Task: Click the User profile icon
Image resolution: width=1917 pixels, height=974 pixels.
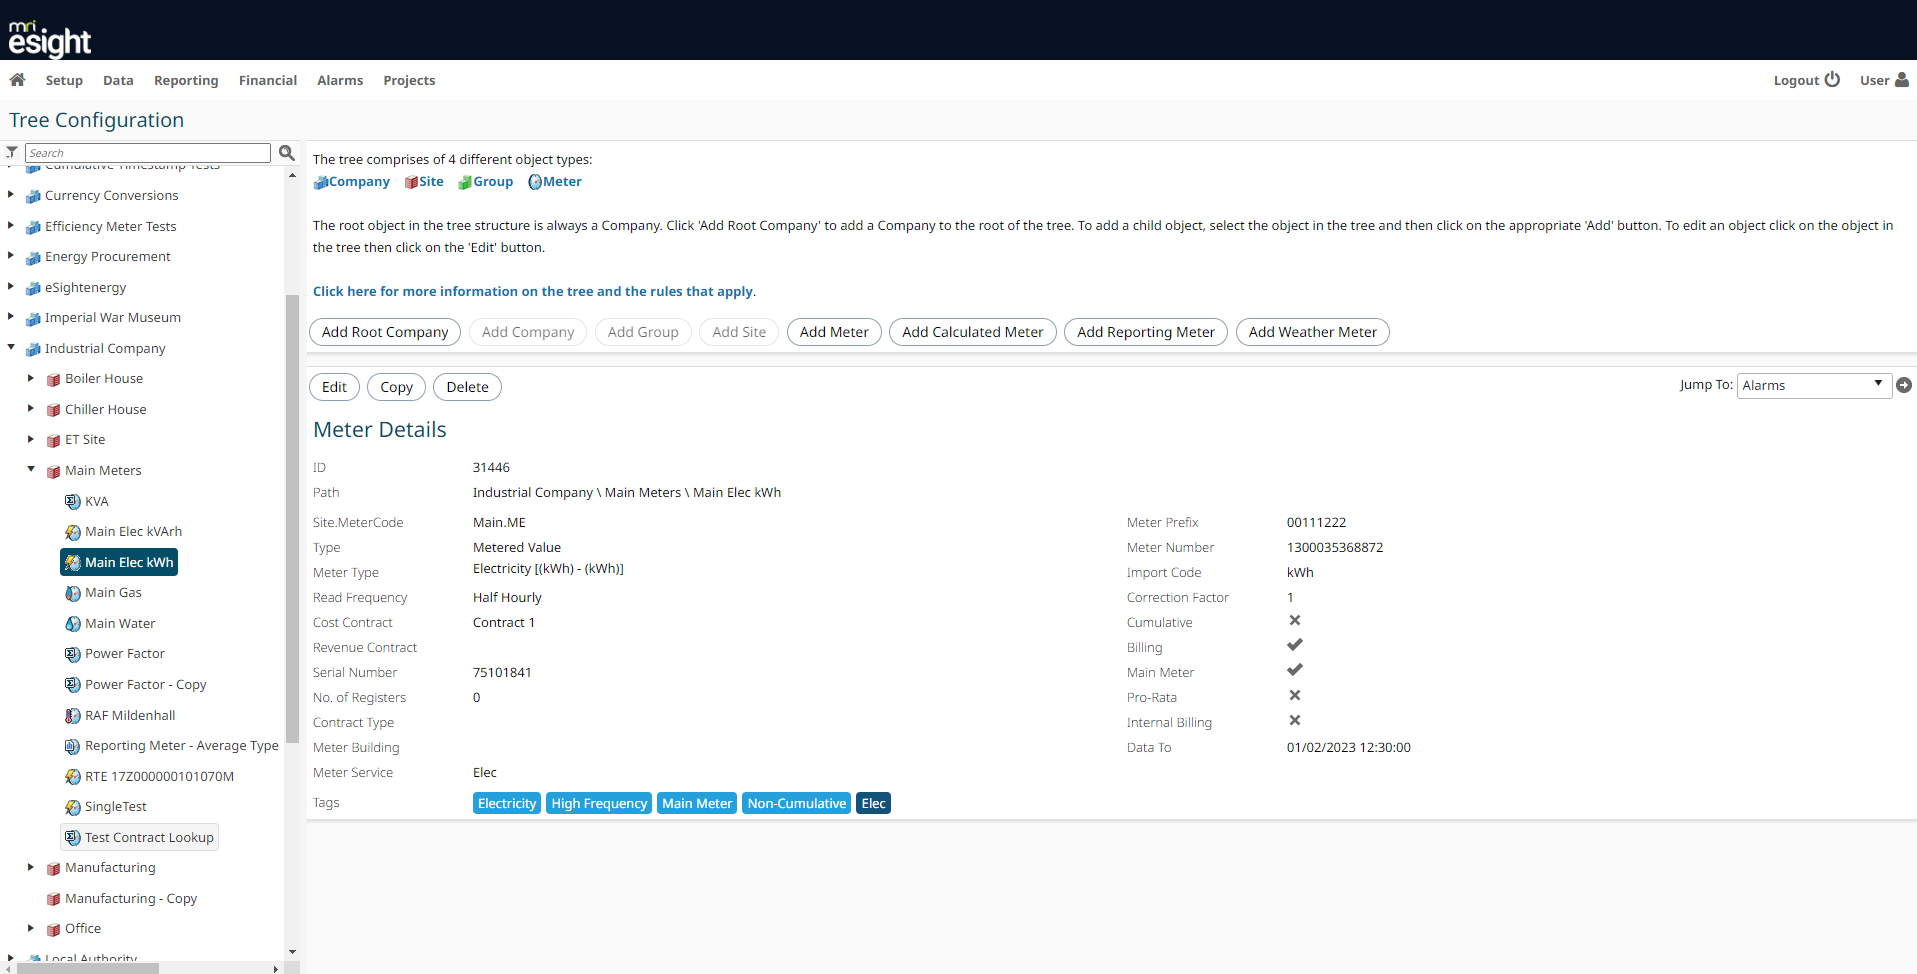Action: (x=1902, y=80)
